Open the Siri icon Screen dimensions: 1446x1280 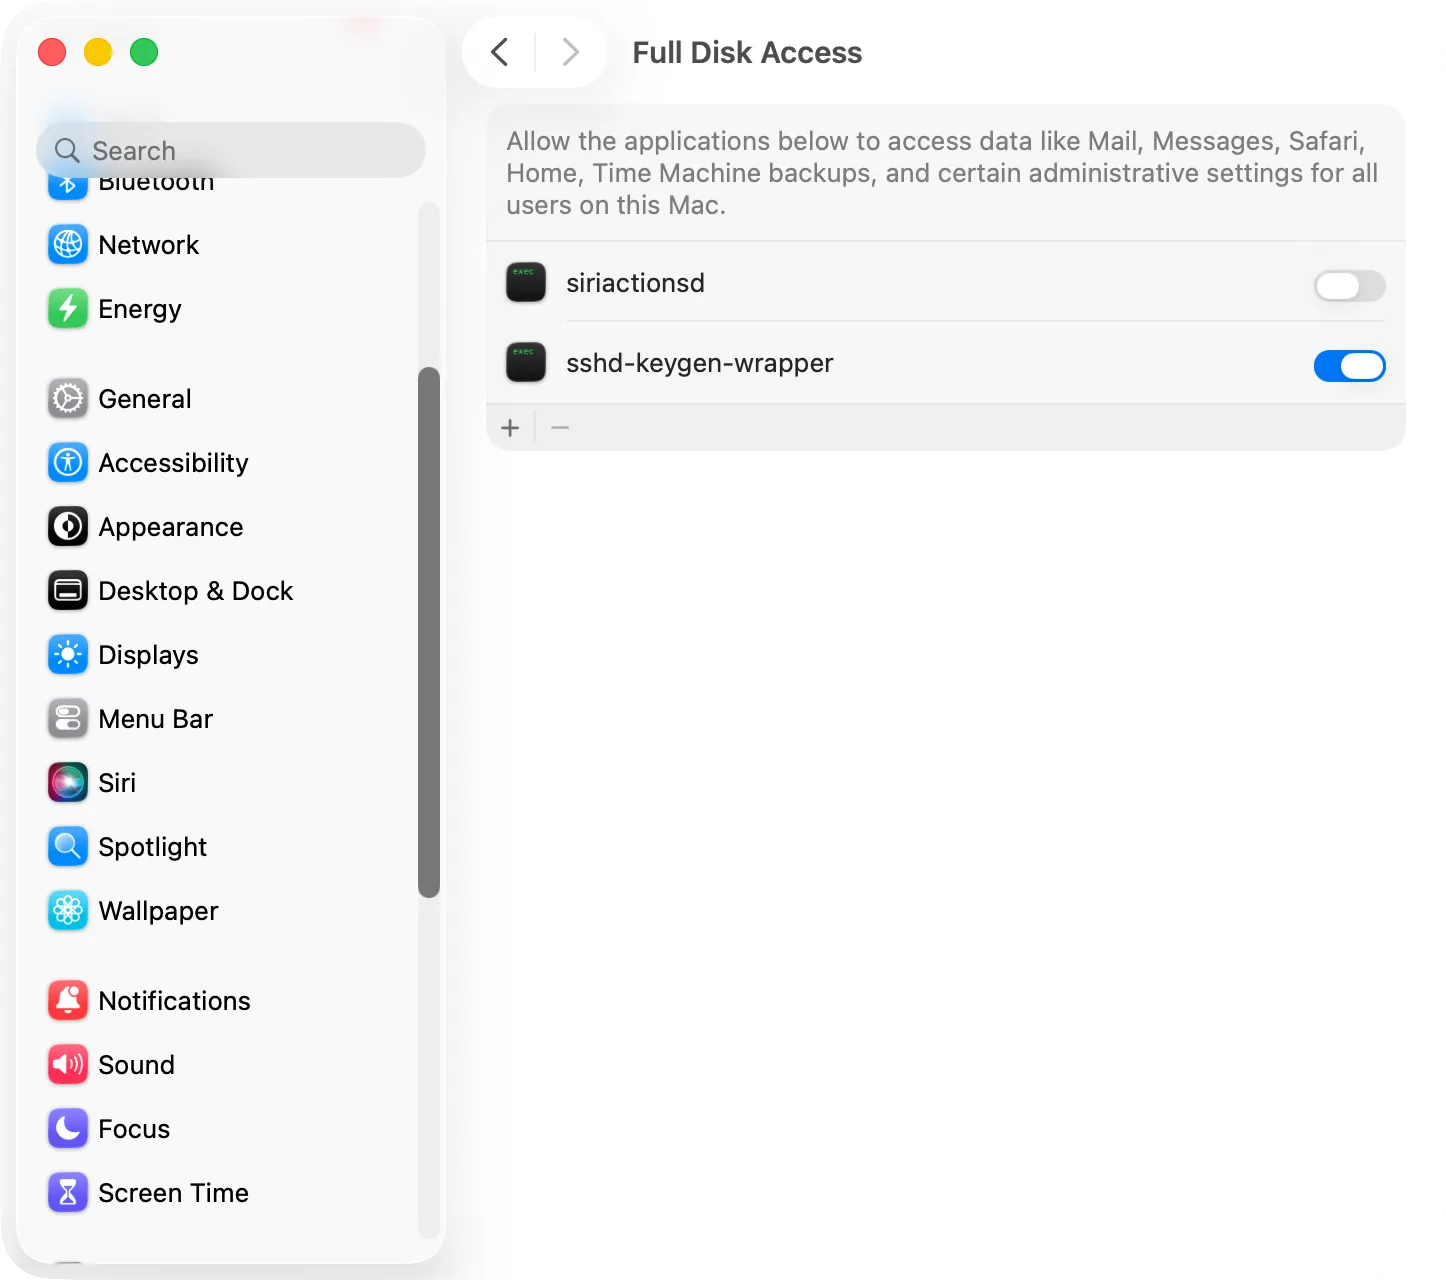click(68, 783)
